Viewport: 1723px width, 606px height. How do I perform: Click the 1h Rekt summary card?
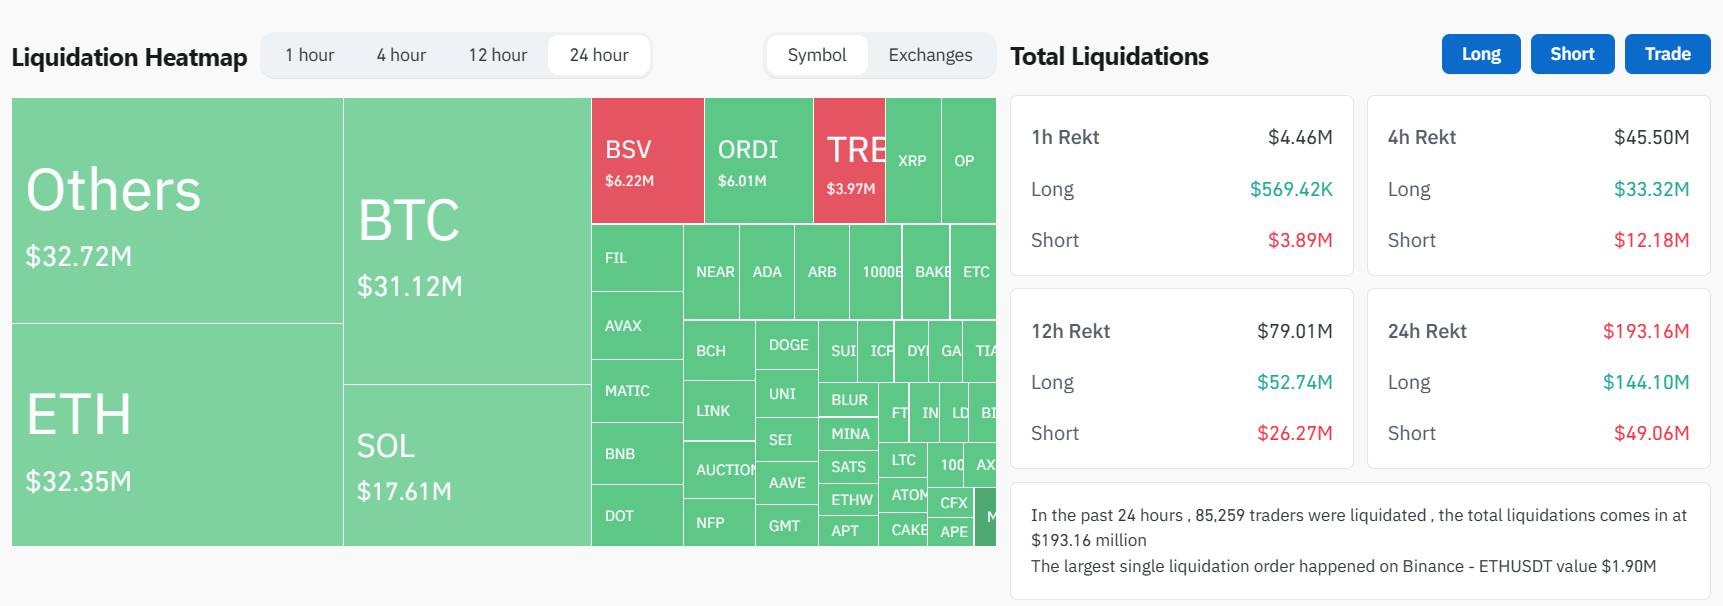click(1181, 186)
